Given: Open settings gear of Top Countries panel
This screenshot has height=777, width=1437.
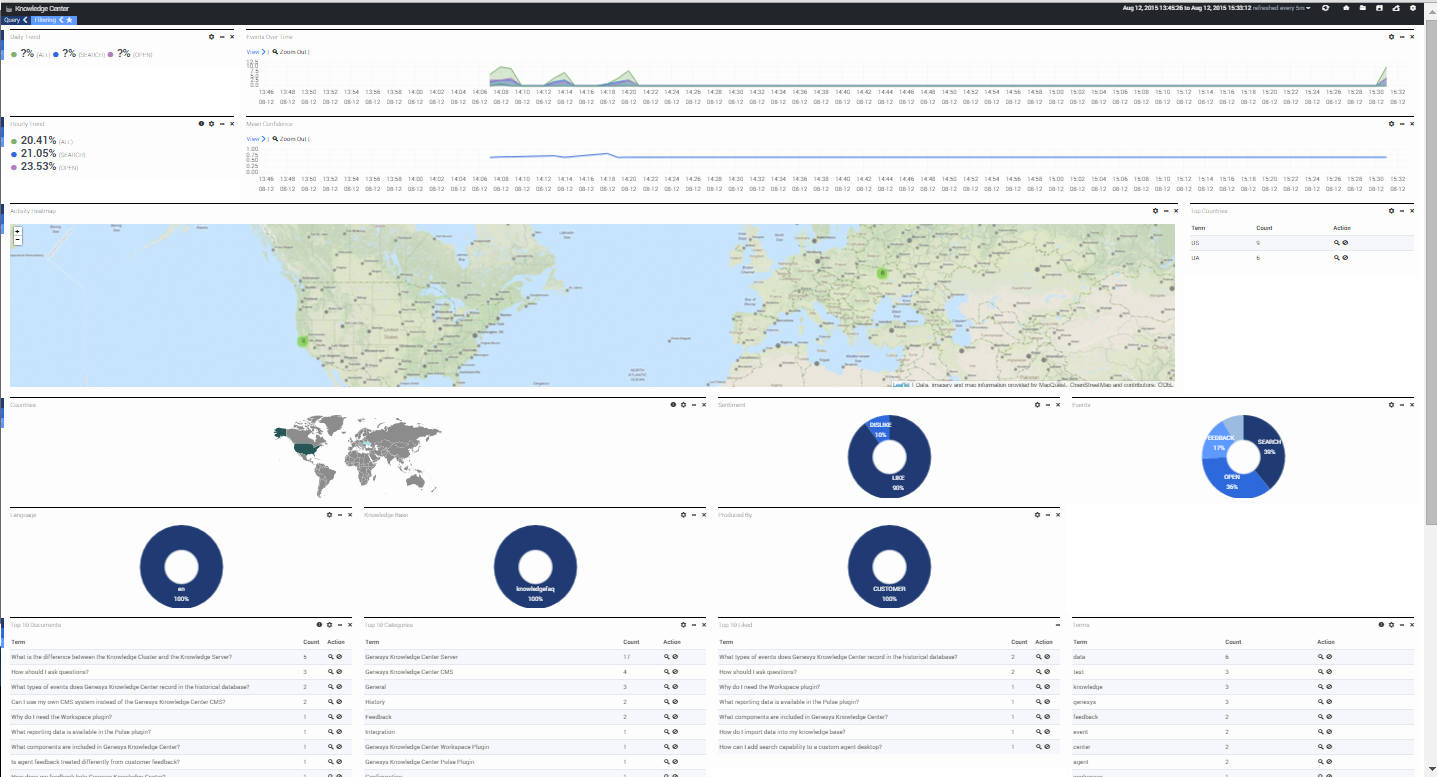Looking at the screenshot, I should 1391,211.
